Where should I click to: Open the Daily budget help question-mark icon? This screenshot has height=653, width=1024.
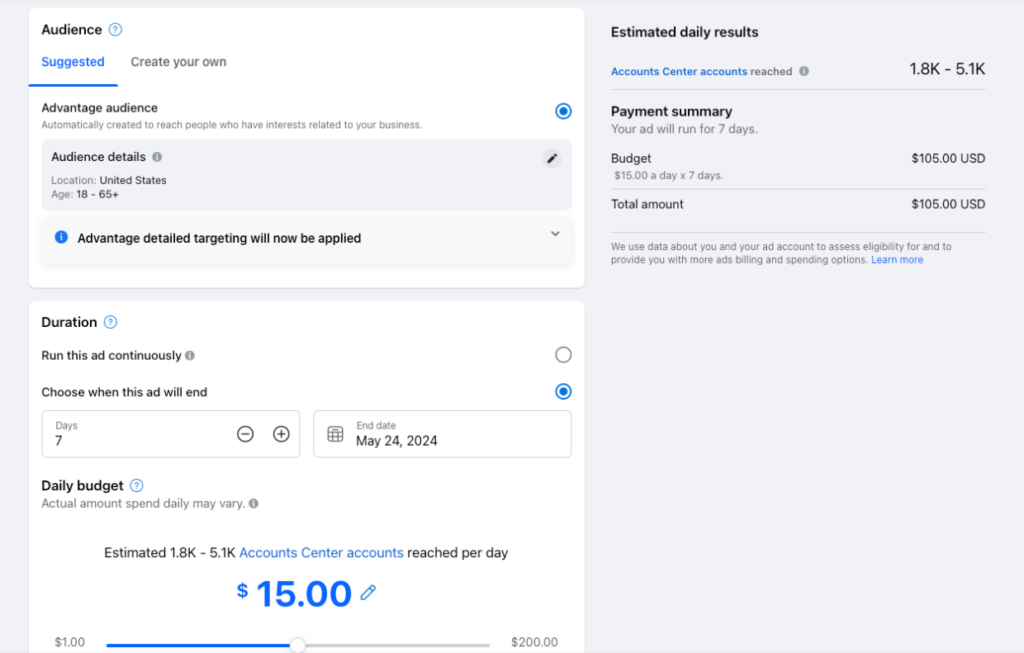(x=136, y=485)
